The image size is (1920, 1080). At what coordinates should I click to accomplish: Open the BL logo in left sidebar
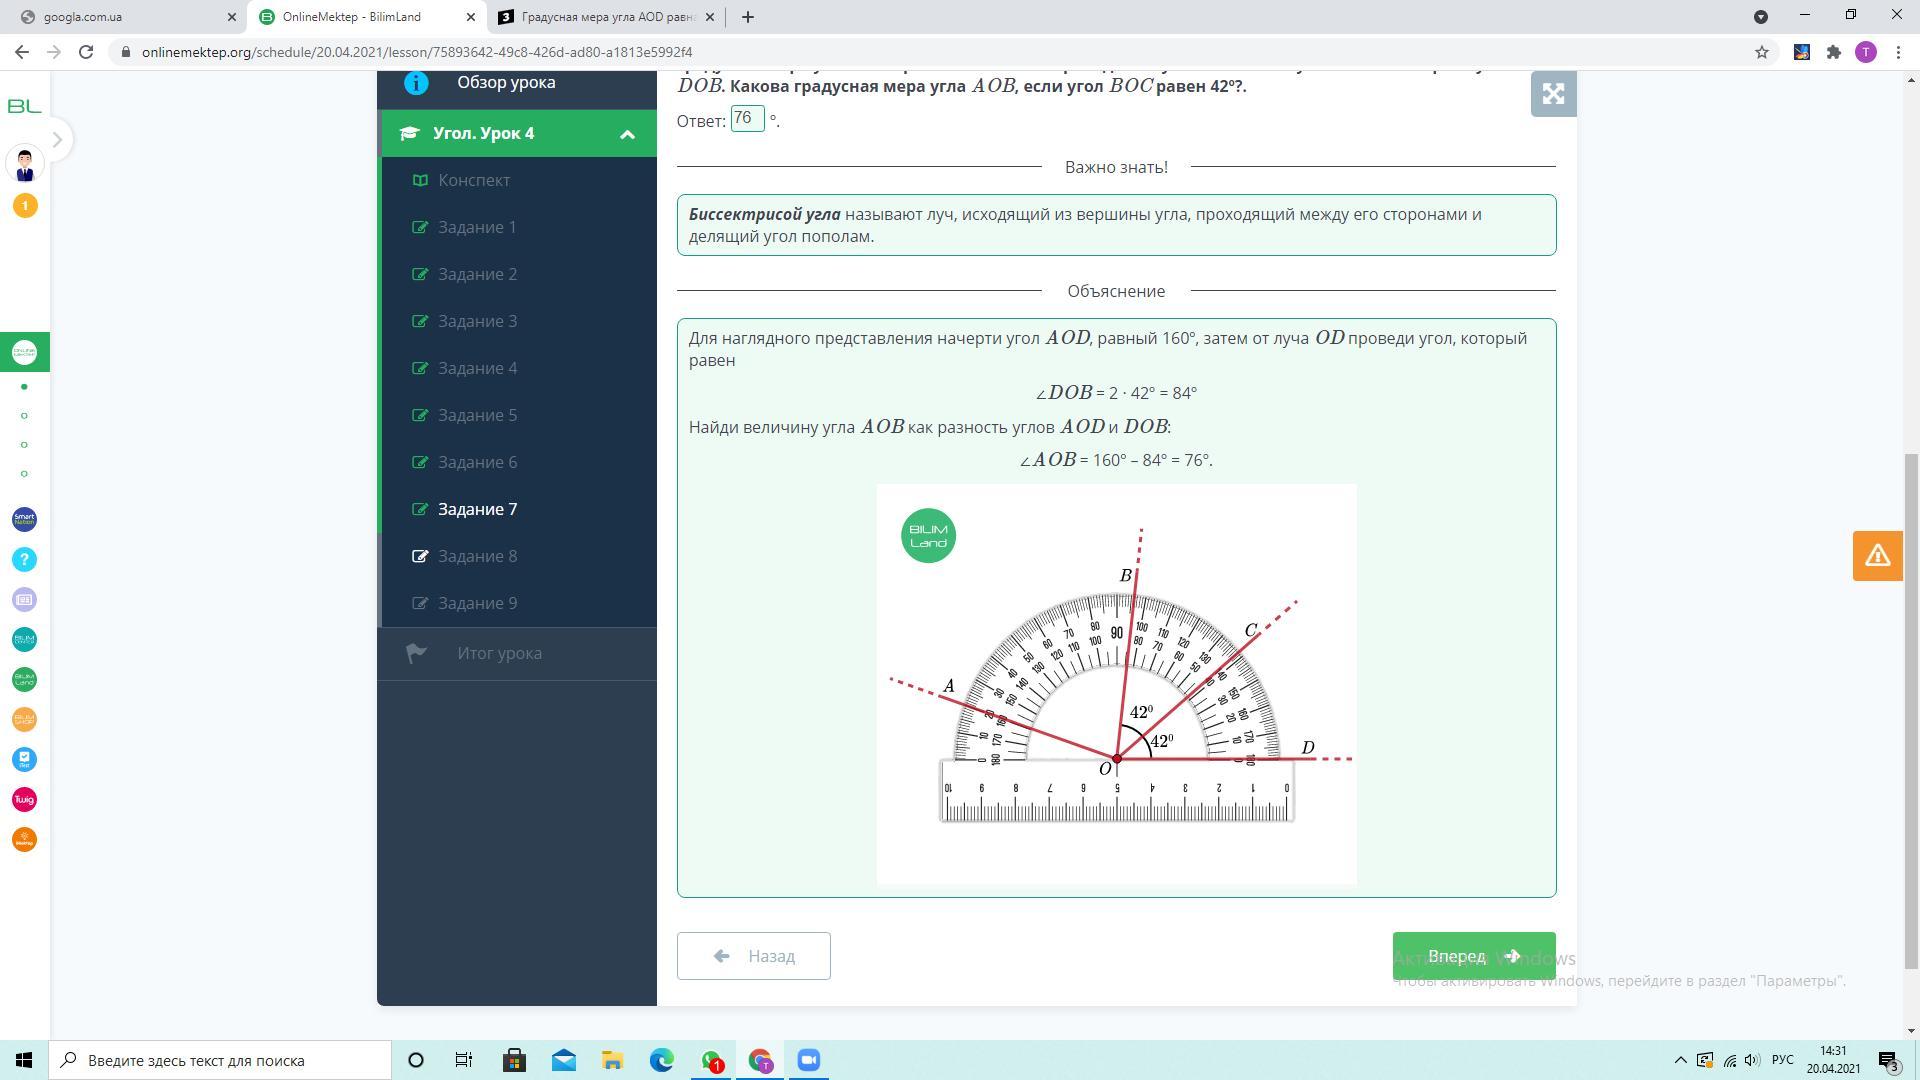pyautogui.click(x=24, y=106)
